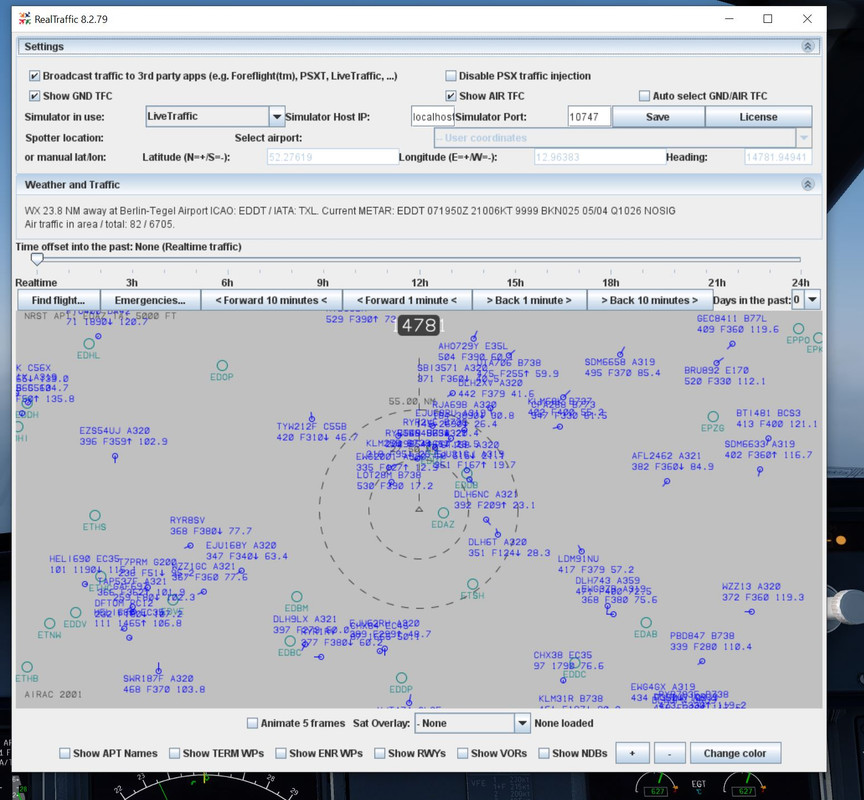Click the LDM91NU aircraft marker

point(581,550)
